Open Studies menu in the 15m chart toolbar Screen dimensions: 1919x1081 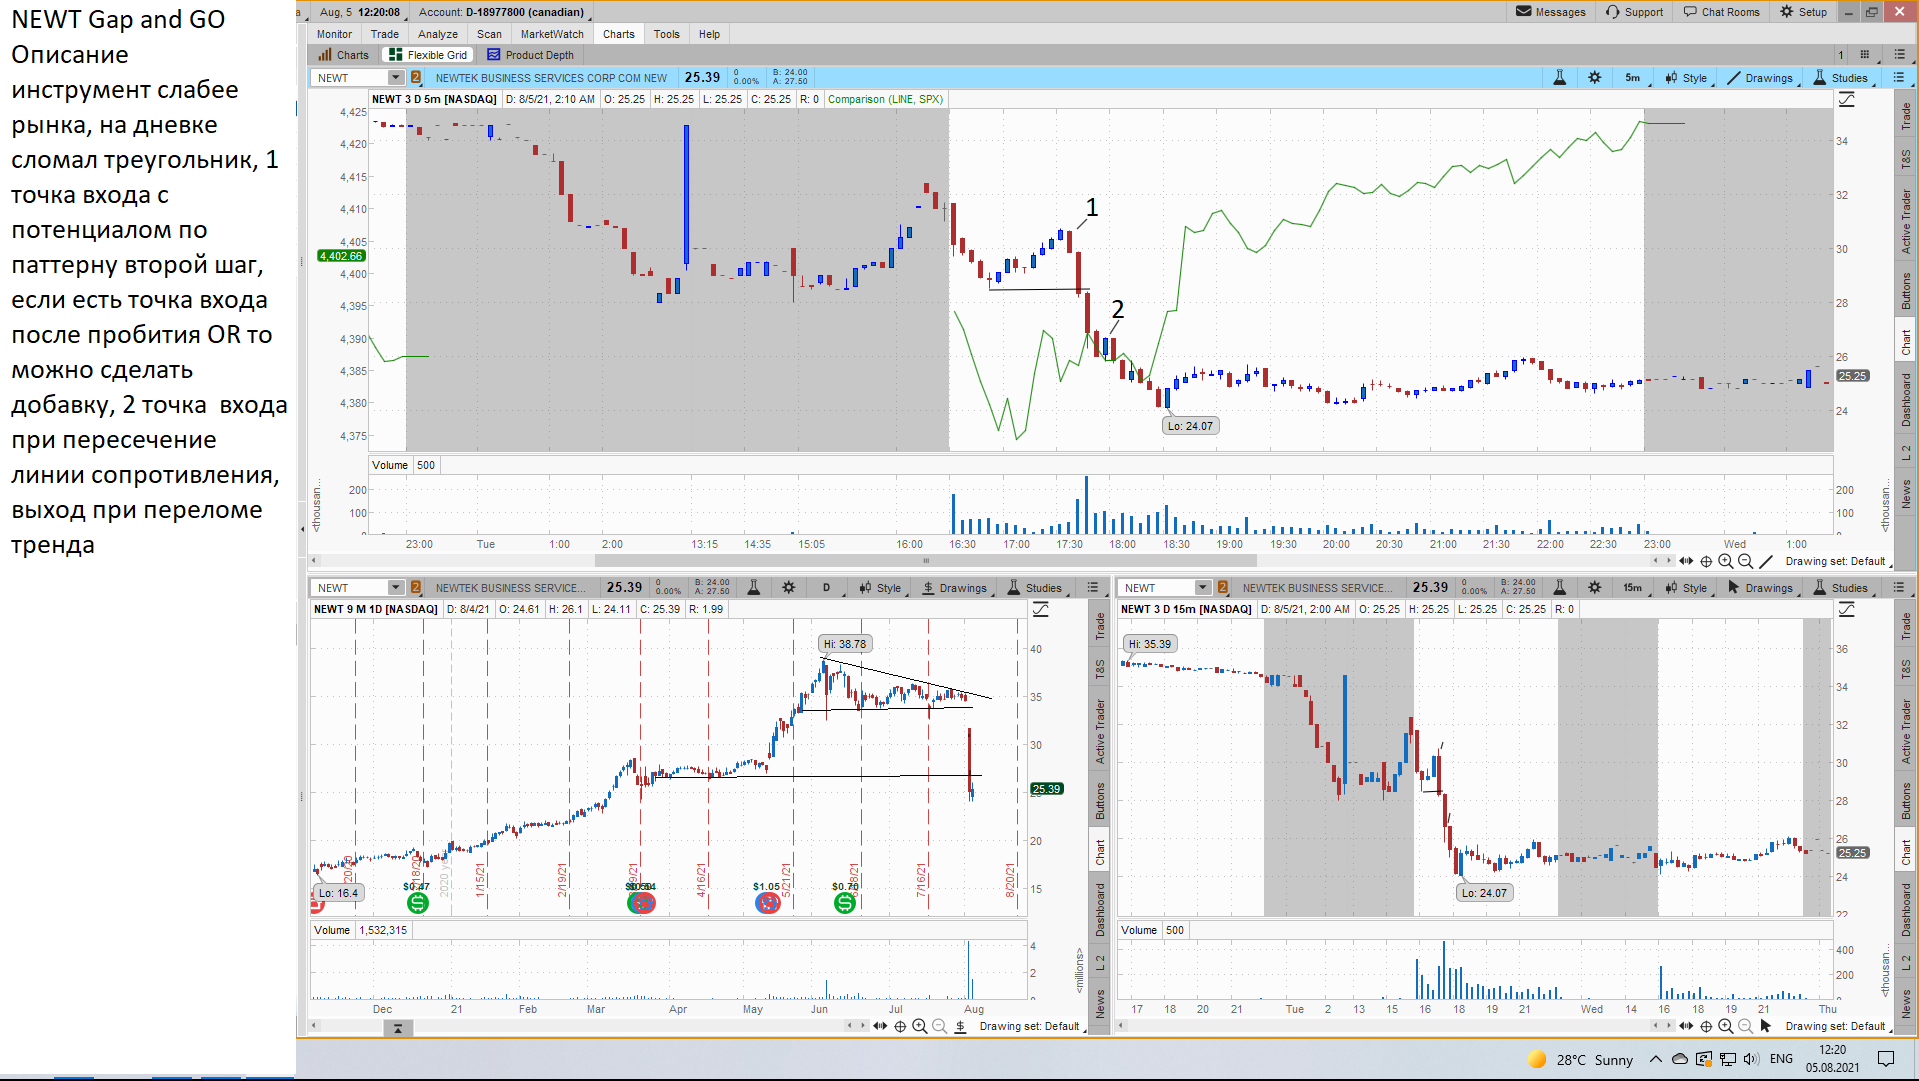click(x=1842, y=588)
